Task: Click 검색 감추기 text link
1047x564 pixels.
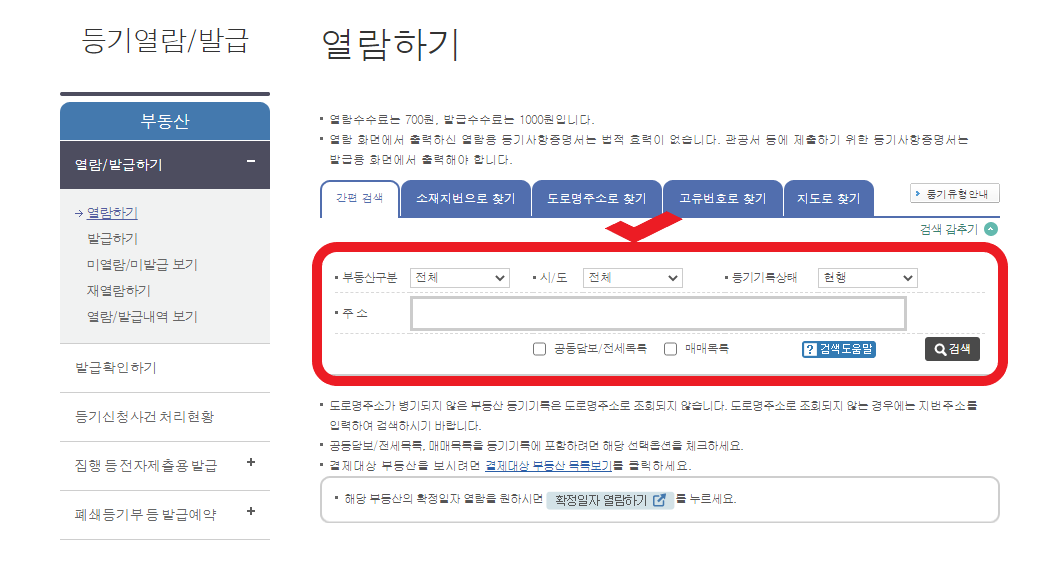Action: (x=949, y=230)
